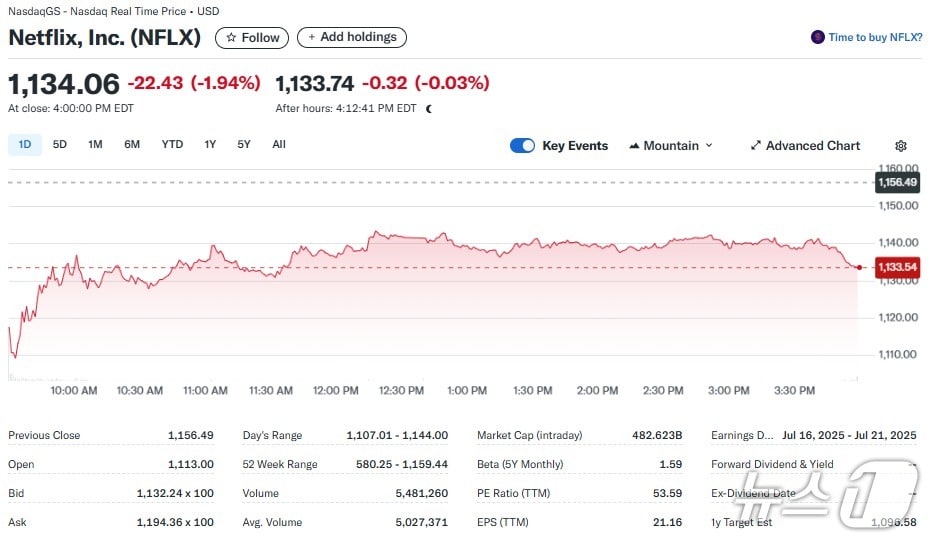This screenshot has width=932, height=542.
Task: Toggle the Key Events switch
Action: [x=522, y=146]
